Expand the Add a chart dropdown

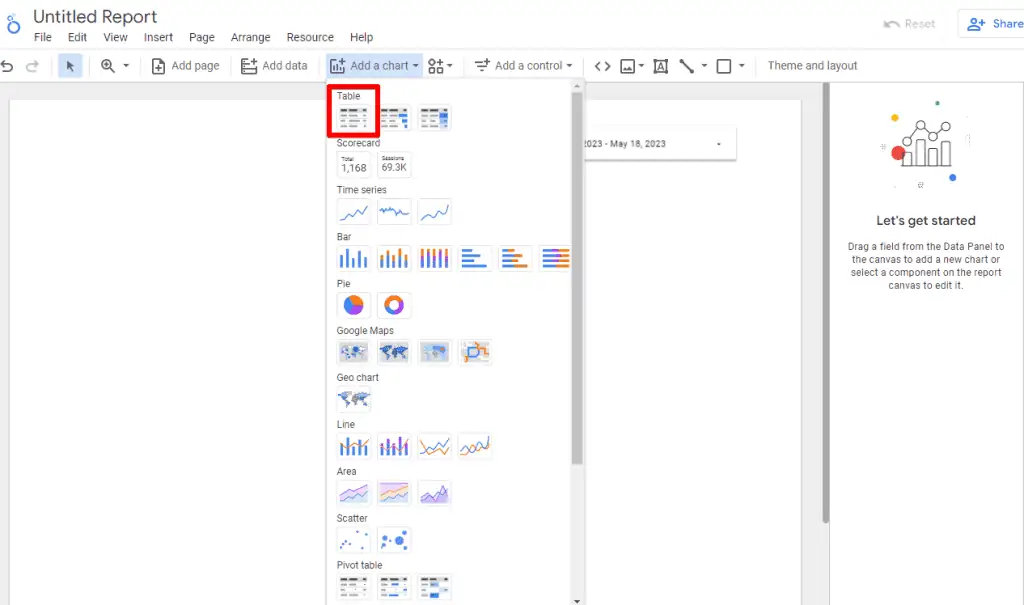(x=374, y=66)
